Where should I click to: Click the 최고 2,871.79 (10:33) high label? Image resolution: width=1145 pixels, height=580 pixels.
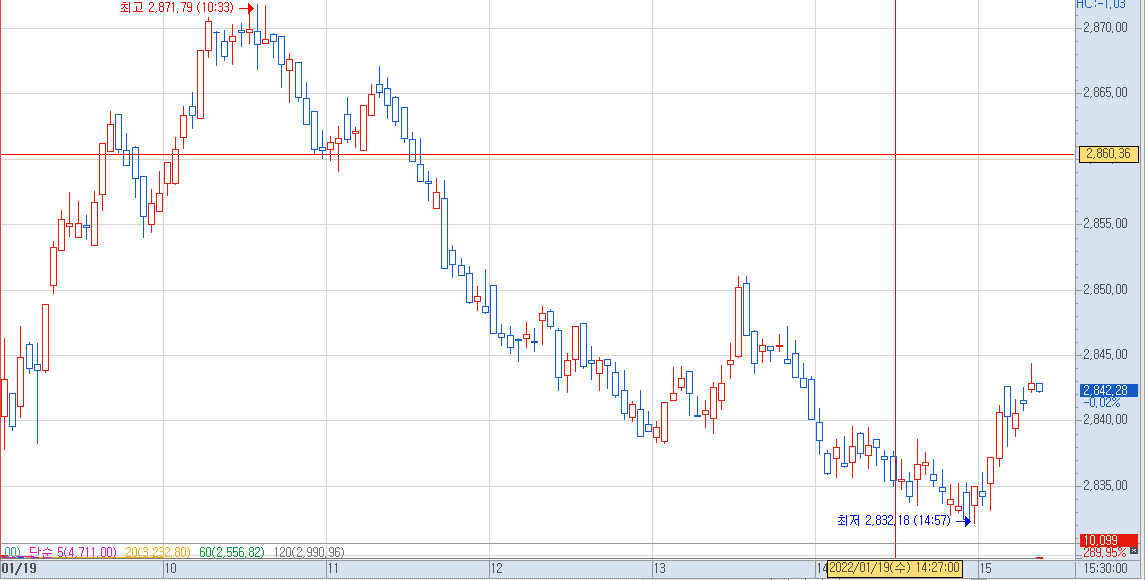(177, 8)
